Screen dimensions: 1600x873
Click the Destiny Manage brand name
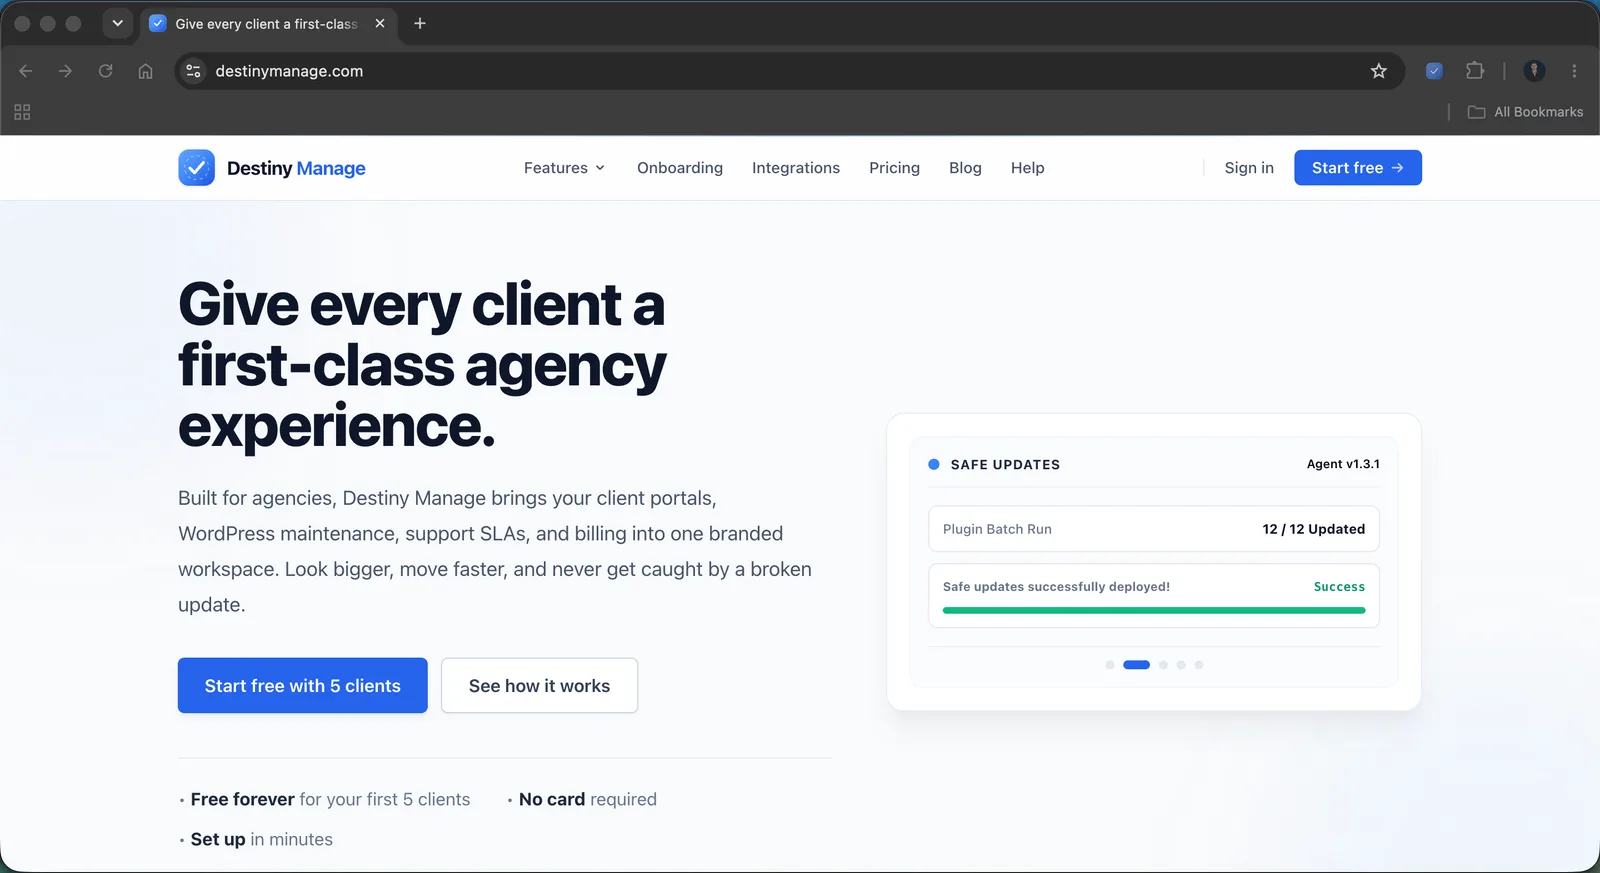tap(296, 168)
